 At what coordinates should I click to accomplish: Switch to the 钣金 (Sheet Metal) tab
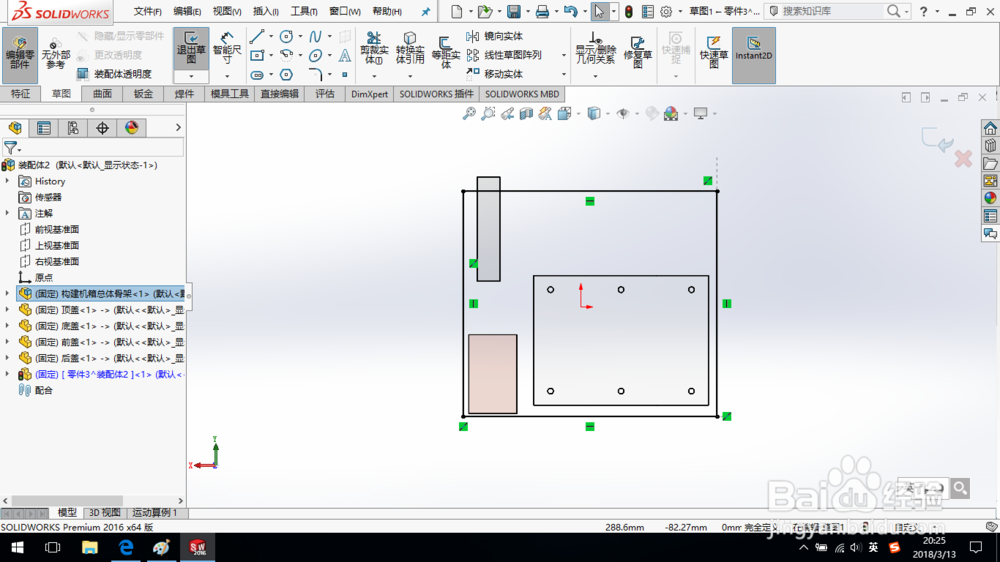click(143, 94)
